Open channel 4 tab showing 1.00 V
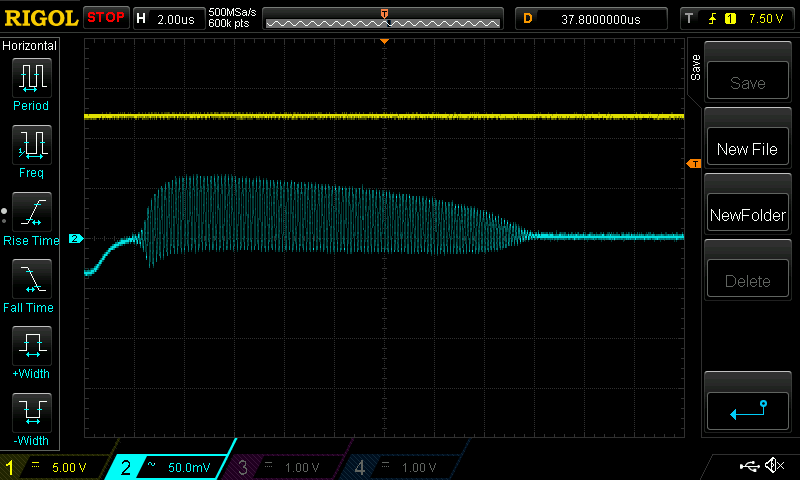 point(402,467)
